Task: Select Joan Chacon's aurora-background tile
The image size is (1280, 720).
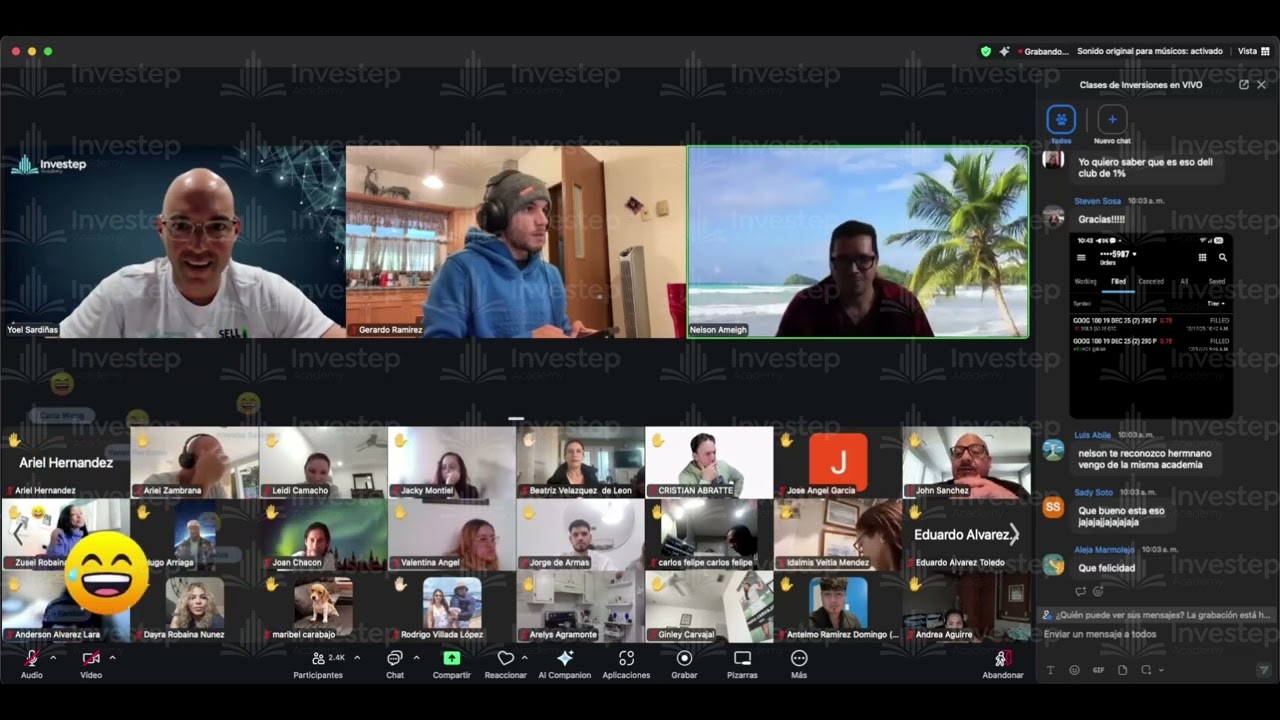Action: pyautogui.click(x=323, y=534)
